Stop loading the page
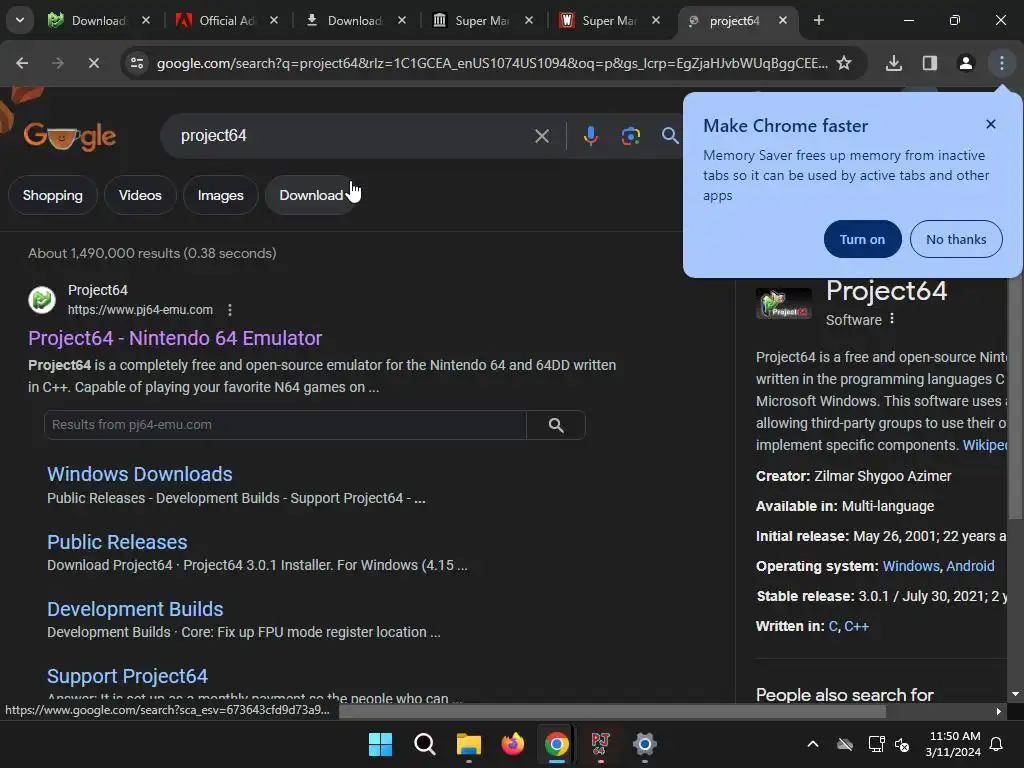This screenshot has height=768, width=1024. 93,63
